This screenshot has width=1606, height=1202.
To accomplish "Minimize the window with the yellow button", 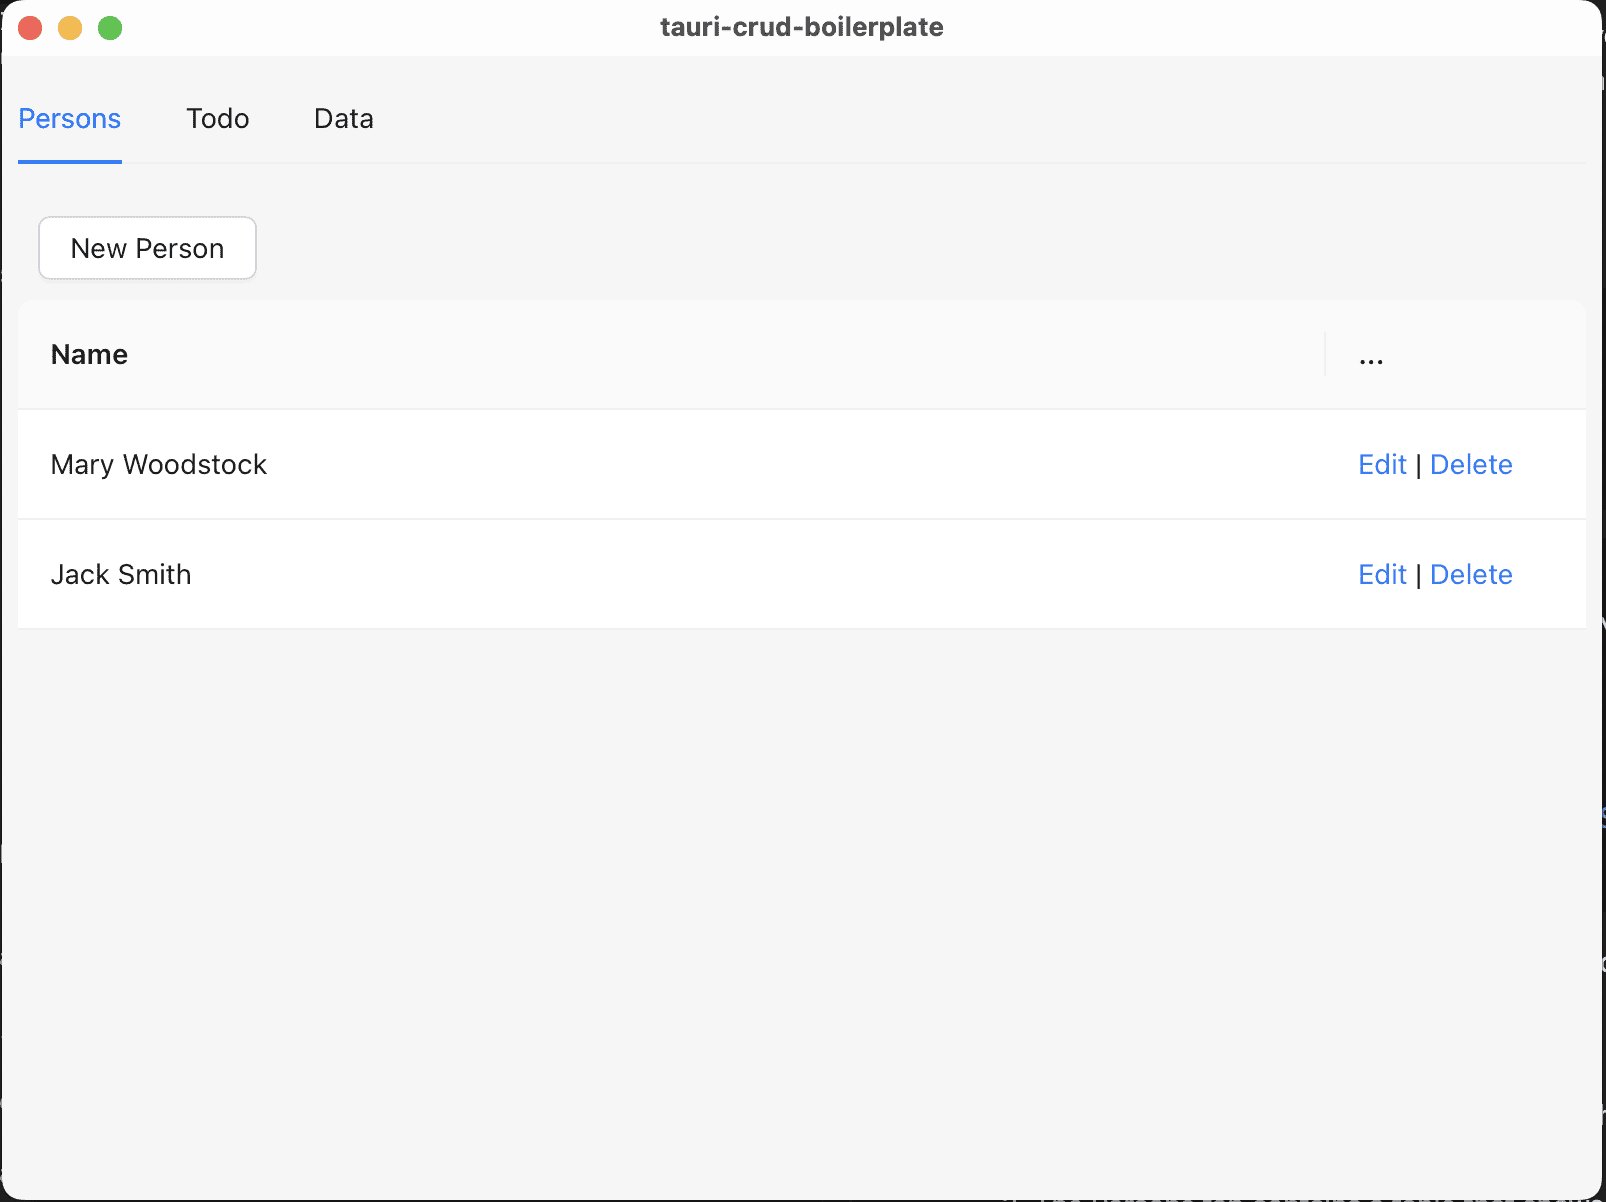I will [70, 28].
